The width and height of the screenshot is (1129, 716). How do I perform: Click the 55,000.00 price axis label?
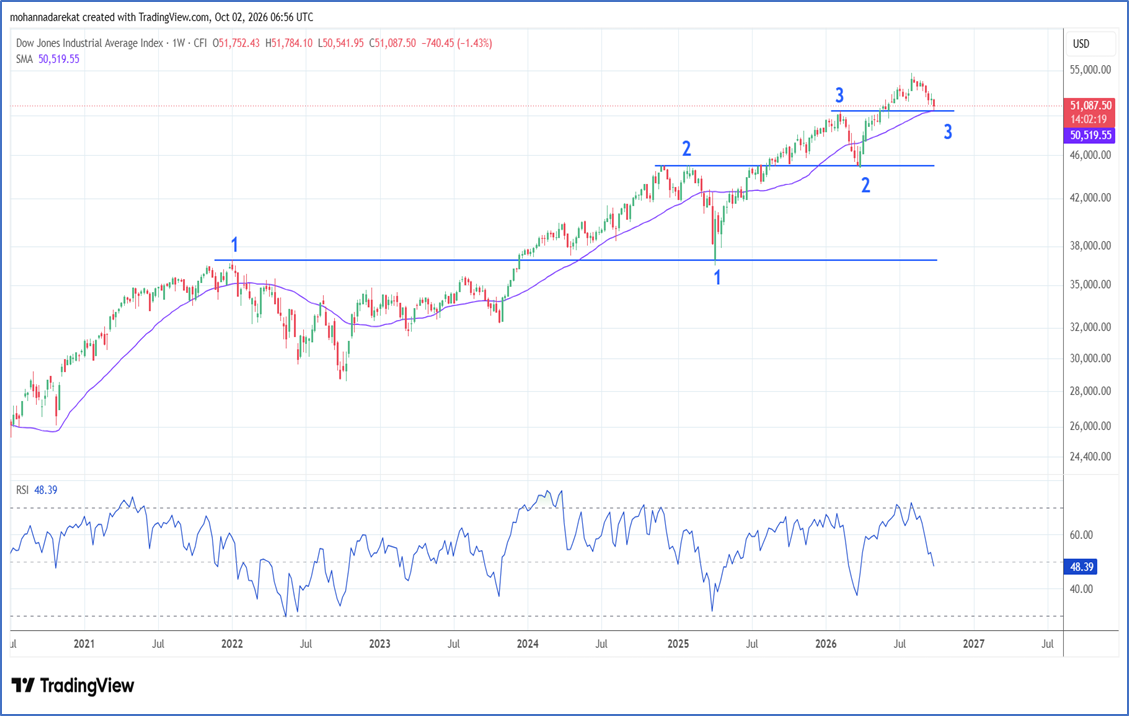click(1090, 70)
